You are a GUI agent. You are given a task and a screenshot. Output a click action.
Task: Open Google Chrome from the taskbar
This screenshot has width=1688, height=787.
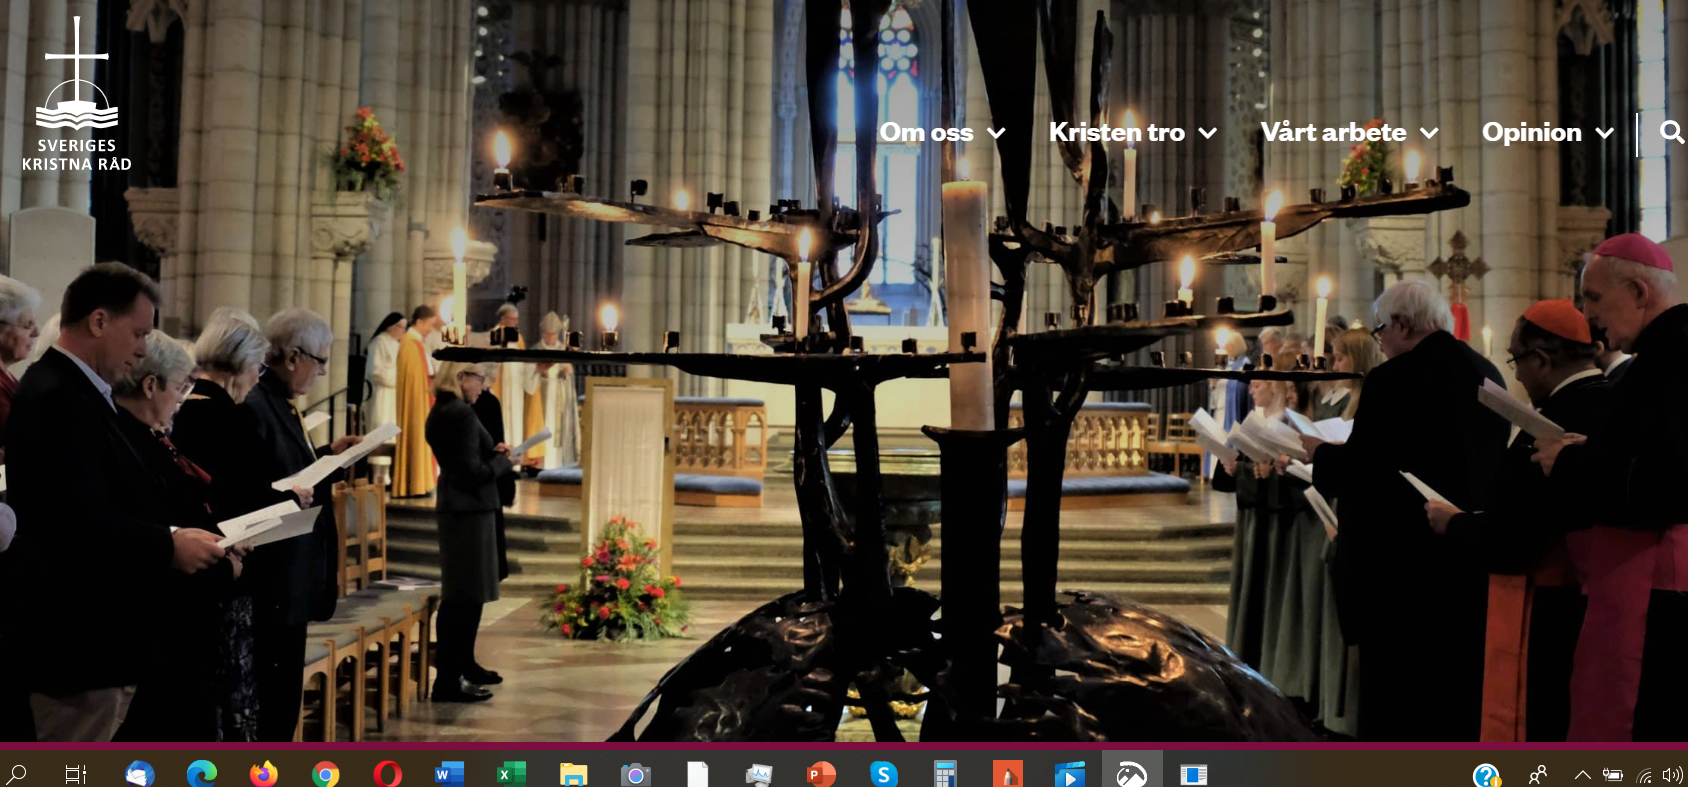[x=326, y=774]
